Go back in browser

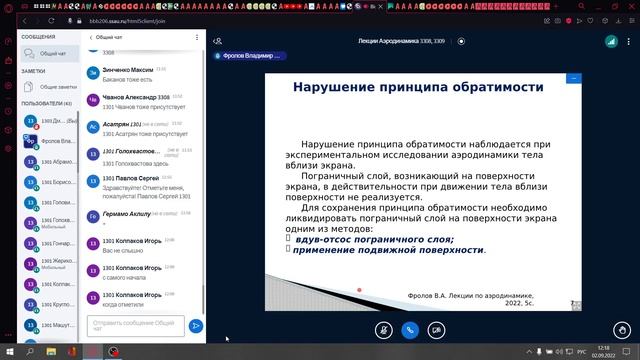(x=25, y=21)
